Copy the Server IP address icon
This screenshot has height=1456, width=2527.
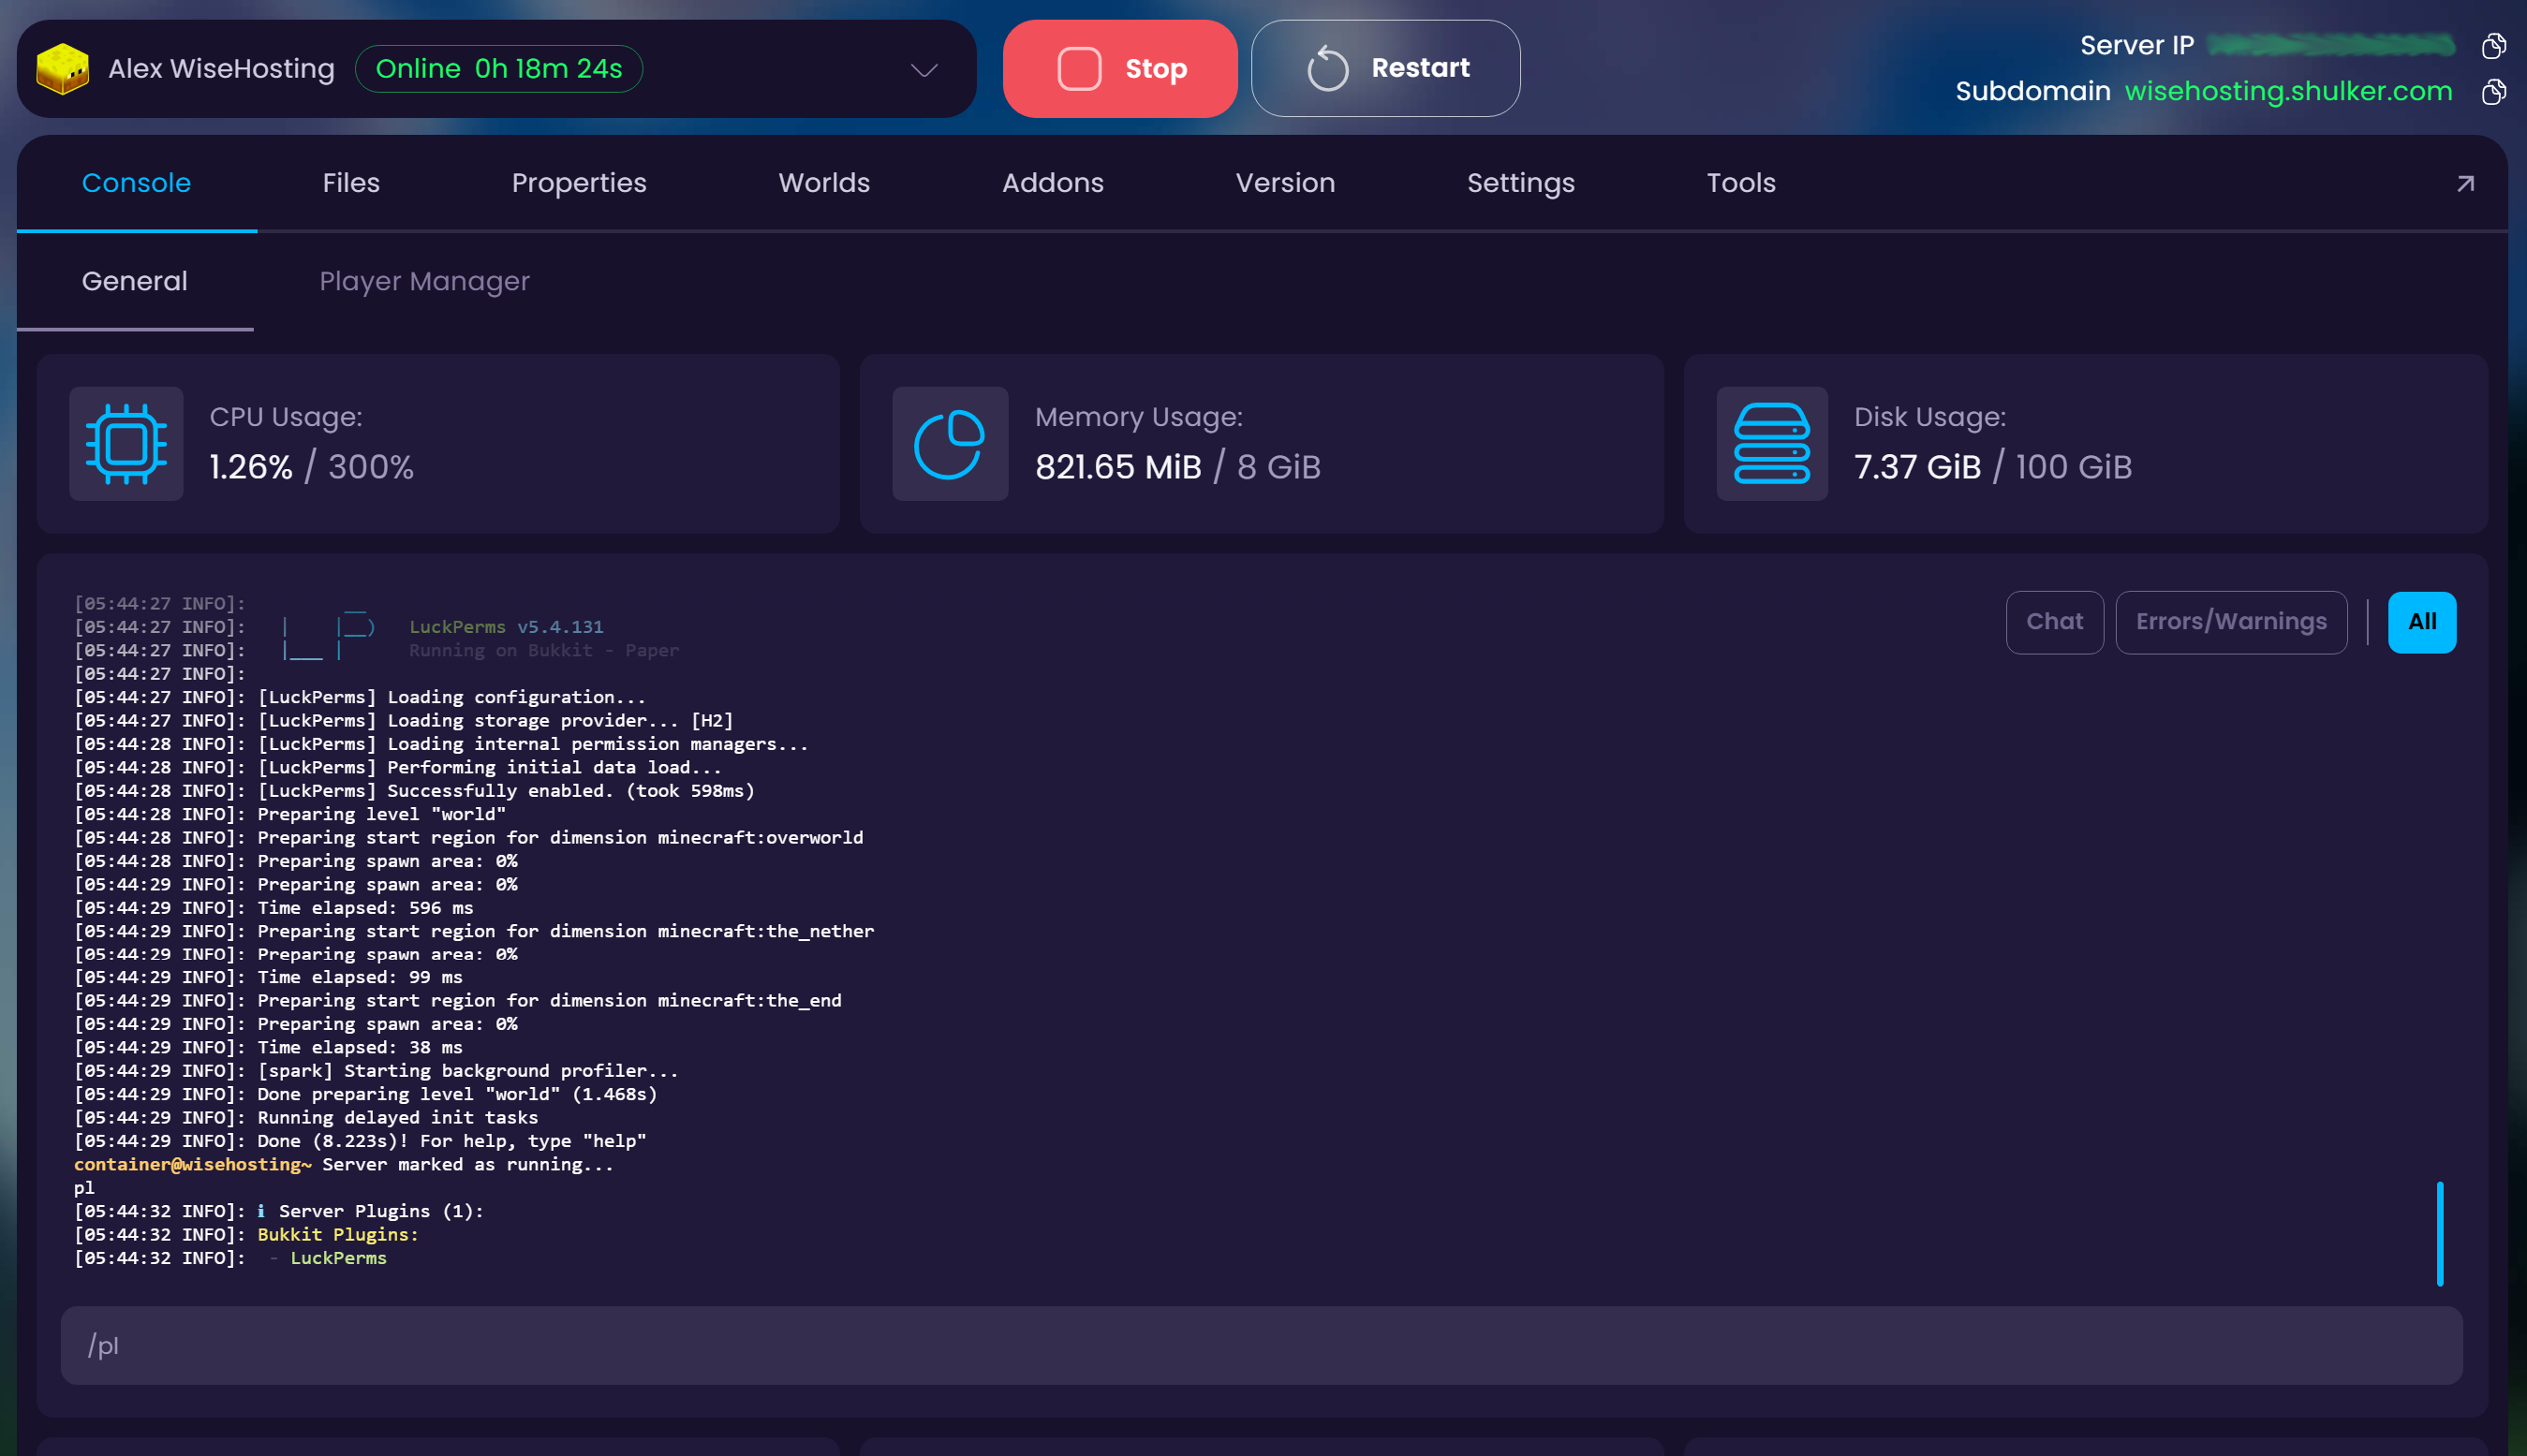coord(2493,46)
